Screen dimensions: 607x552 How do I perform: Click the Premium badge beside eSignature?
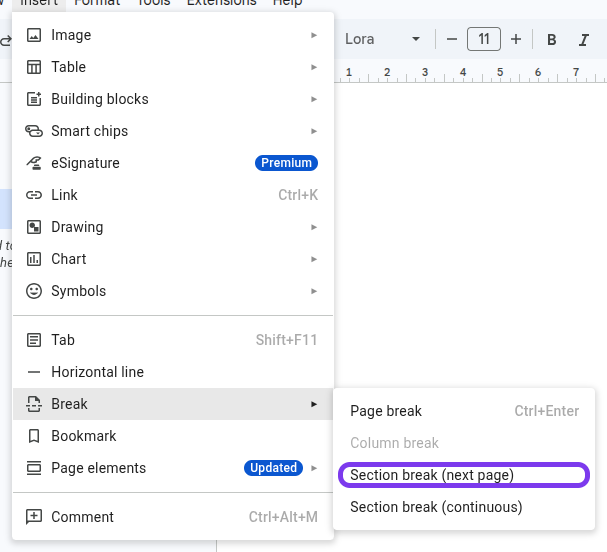point(286,163)
